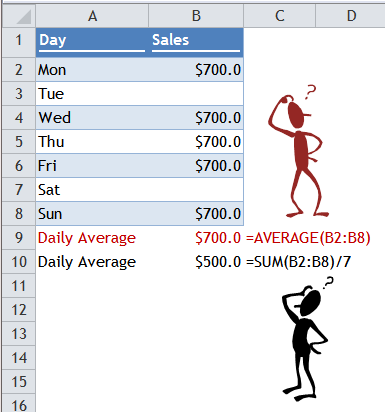
Task: Select column A header
Action: [92, 16]
